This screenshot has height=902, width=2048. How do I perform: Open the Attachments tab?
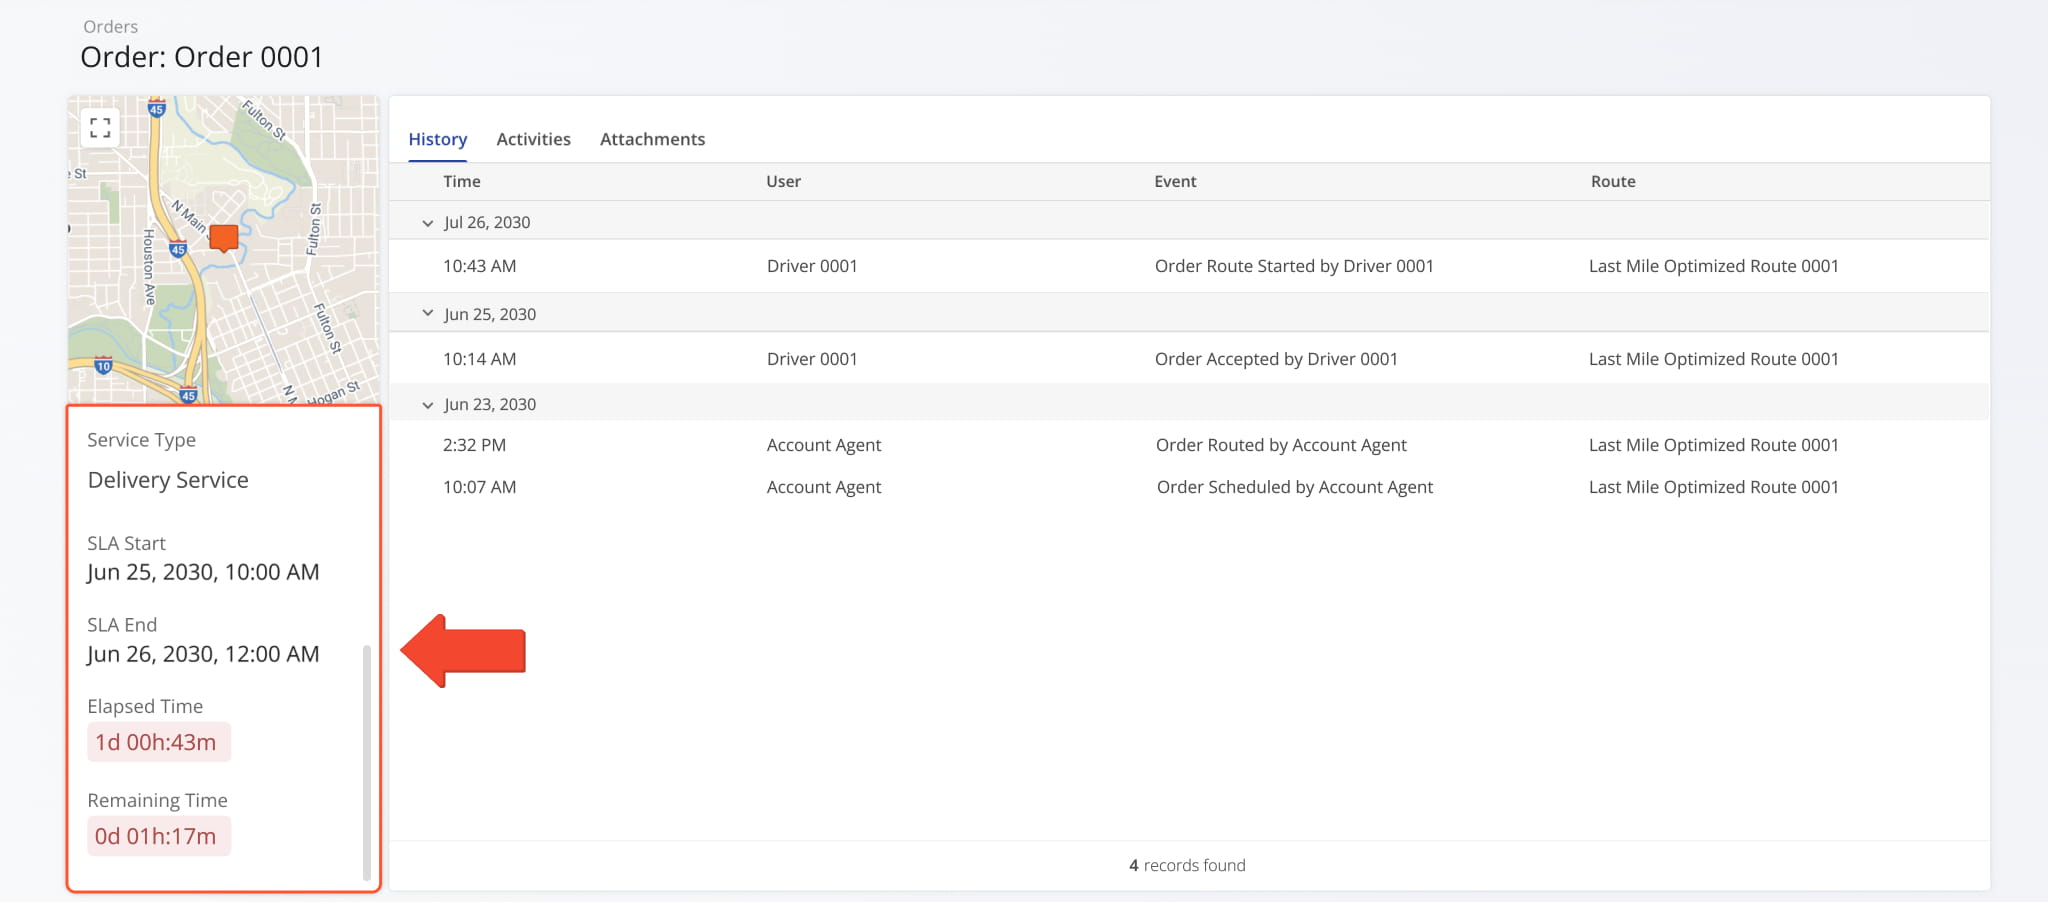[x=652, y=139]
